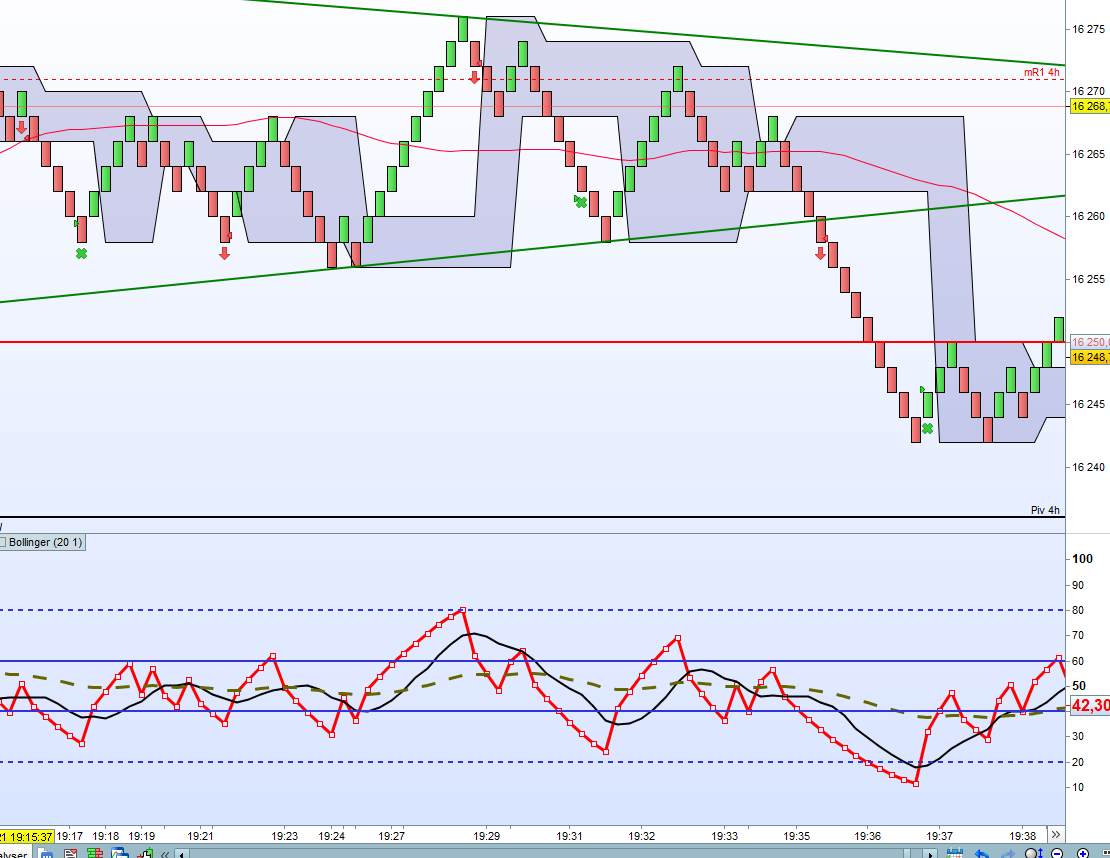Click the green and red bars icon
Viewport: 1110px width, 858px height.
pyautogui.click(x=95, y=853)
